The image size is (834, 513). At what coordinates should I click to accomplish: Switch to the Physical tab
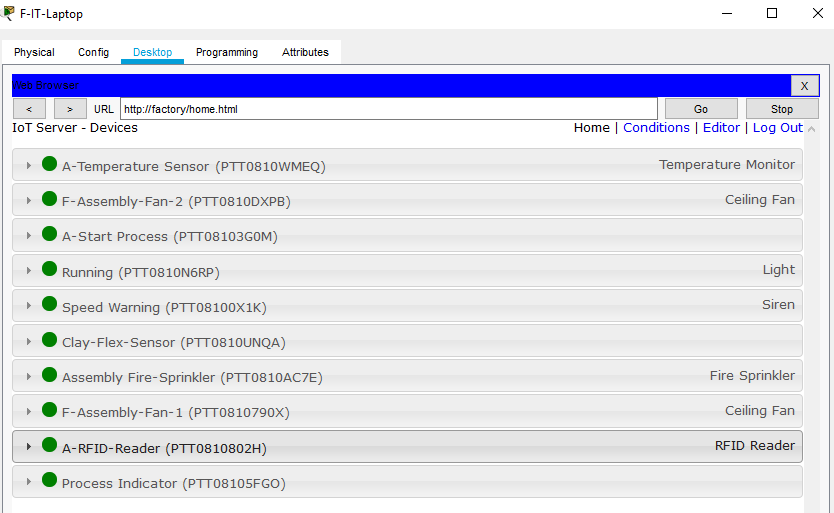(x=34, y=52)
